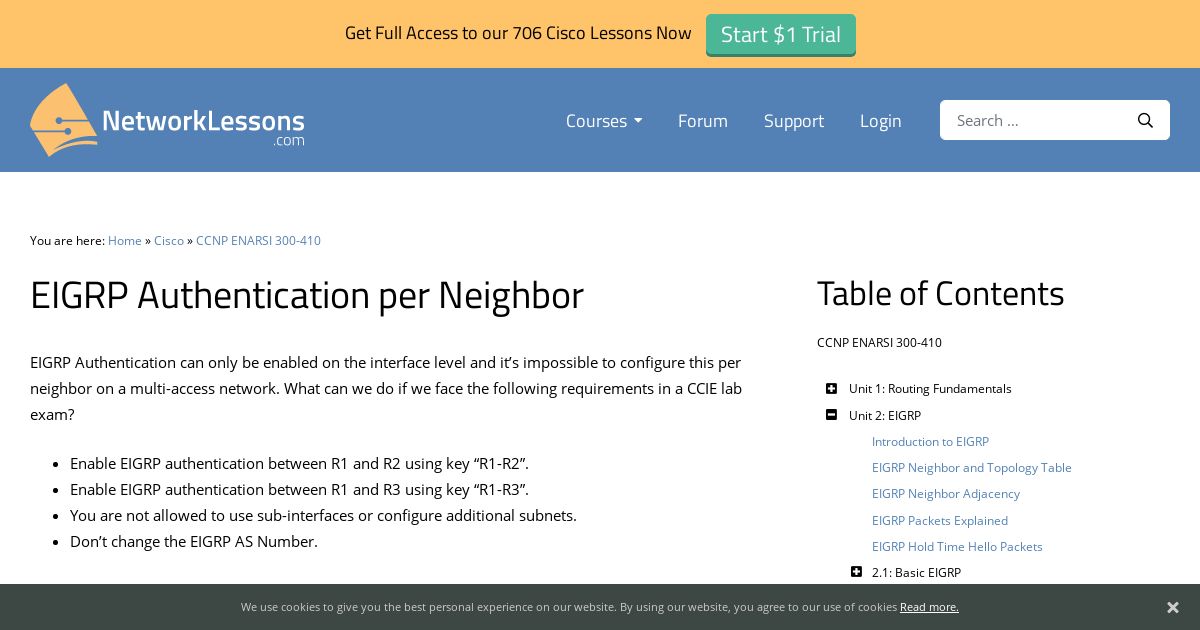Click the bullet mentioning key "R1-R2"
The width and height of the screenshot is (1200, 630).
[299, 463]
